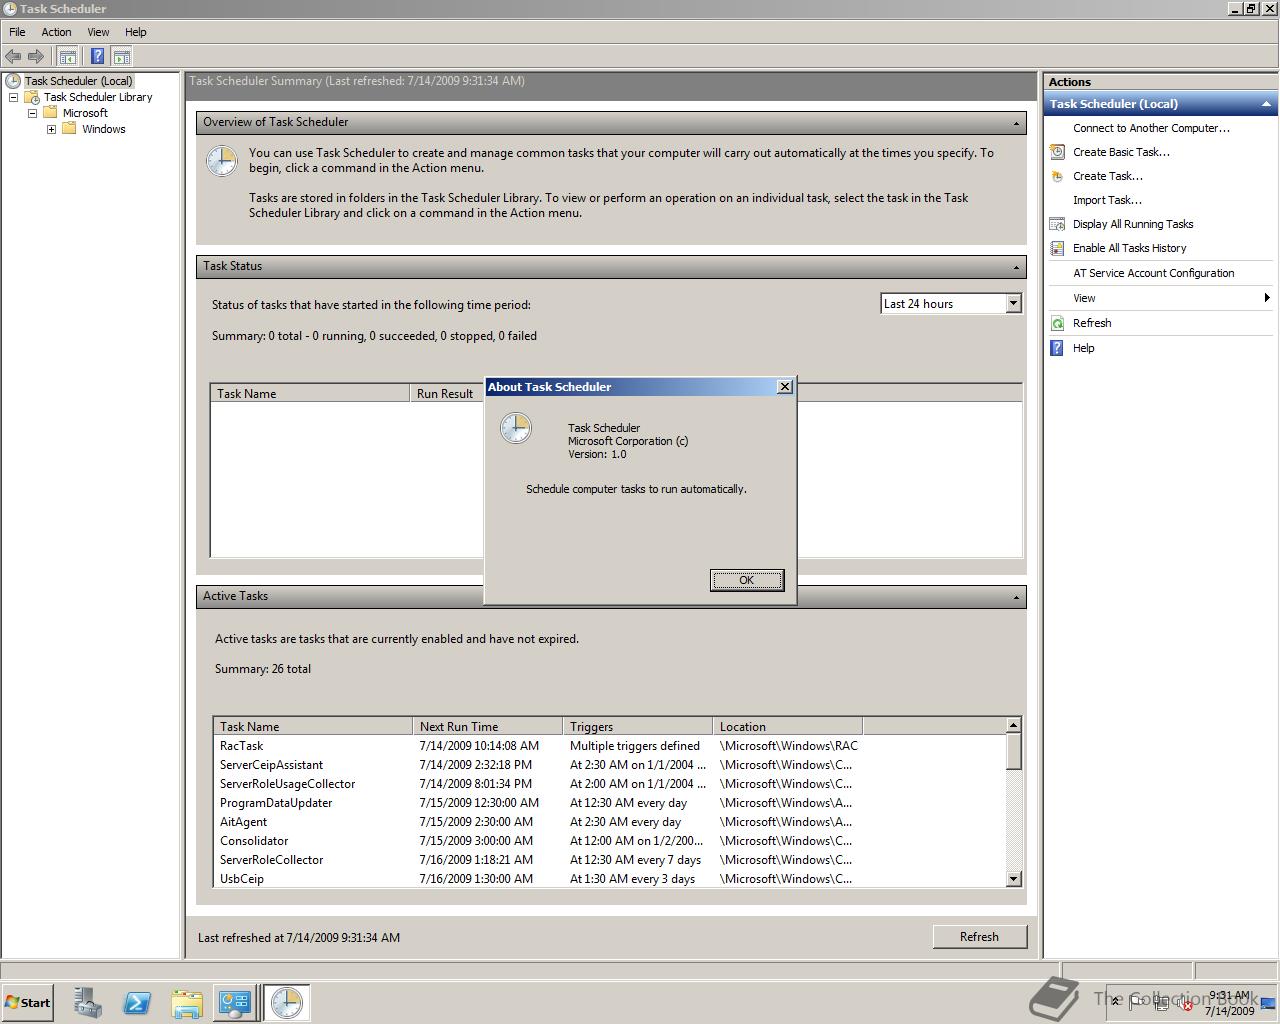
Task: Click the Enable All Tasks History icon
Action: pyautogui.click(x=1057, y=248)
